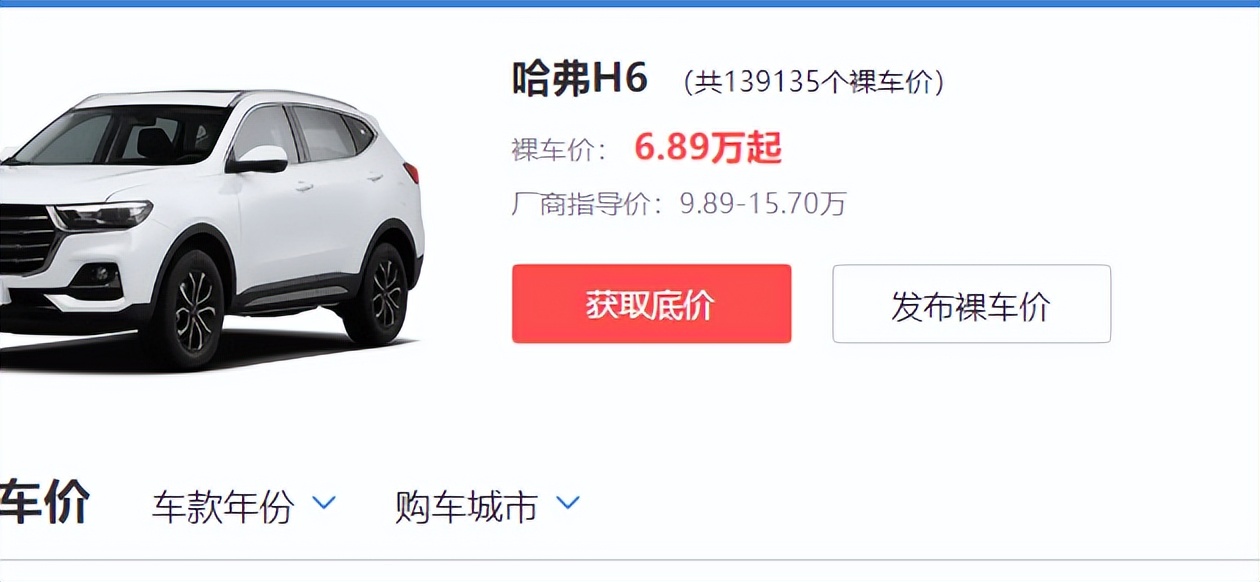This screenshot has width=1260, height=582.
Task: Select the 9.89-15.70万 guide price range
Action: tap(763, 205)
